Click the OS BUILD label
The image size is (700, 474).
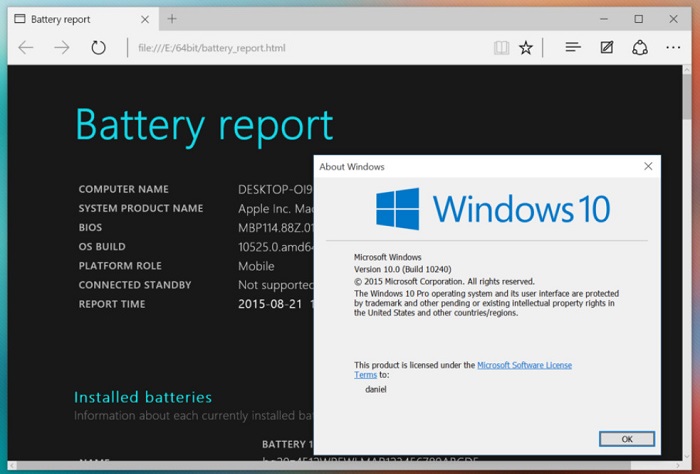coord(102,247)
